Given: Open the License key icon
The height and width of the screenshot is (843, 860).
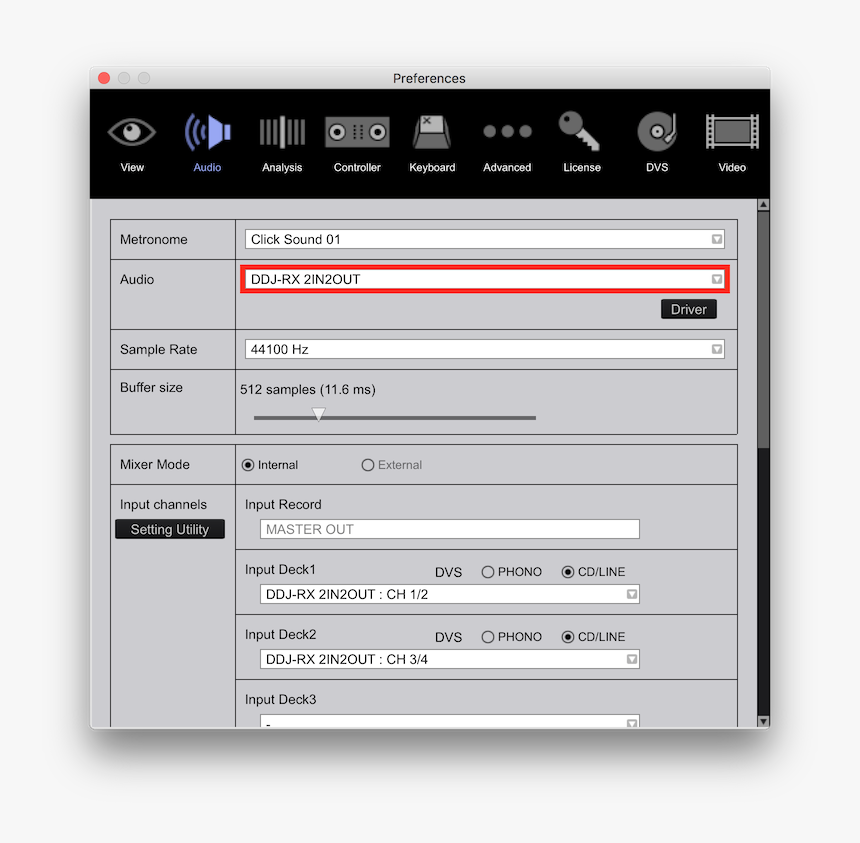Looking at the screenshot, I should point(579,132).
